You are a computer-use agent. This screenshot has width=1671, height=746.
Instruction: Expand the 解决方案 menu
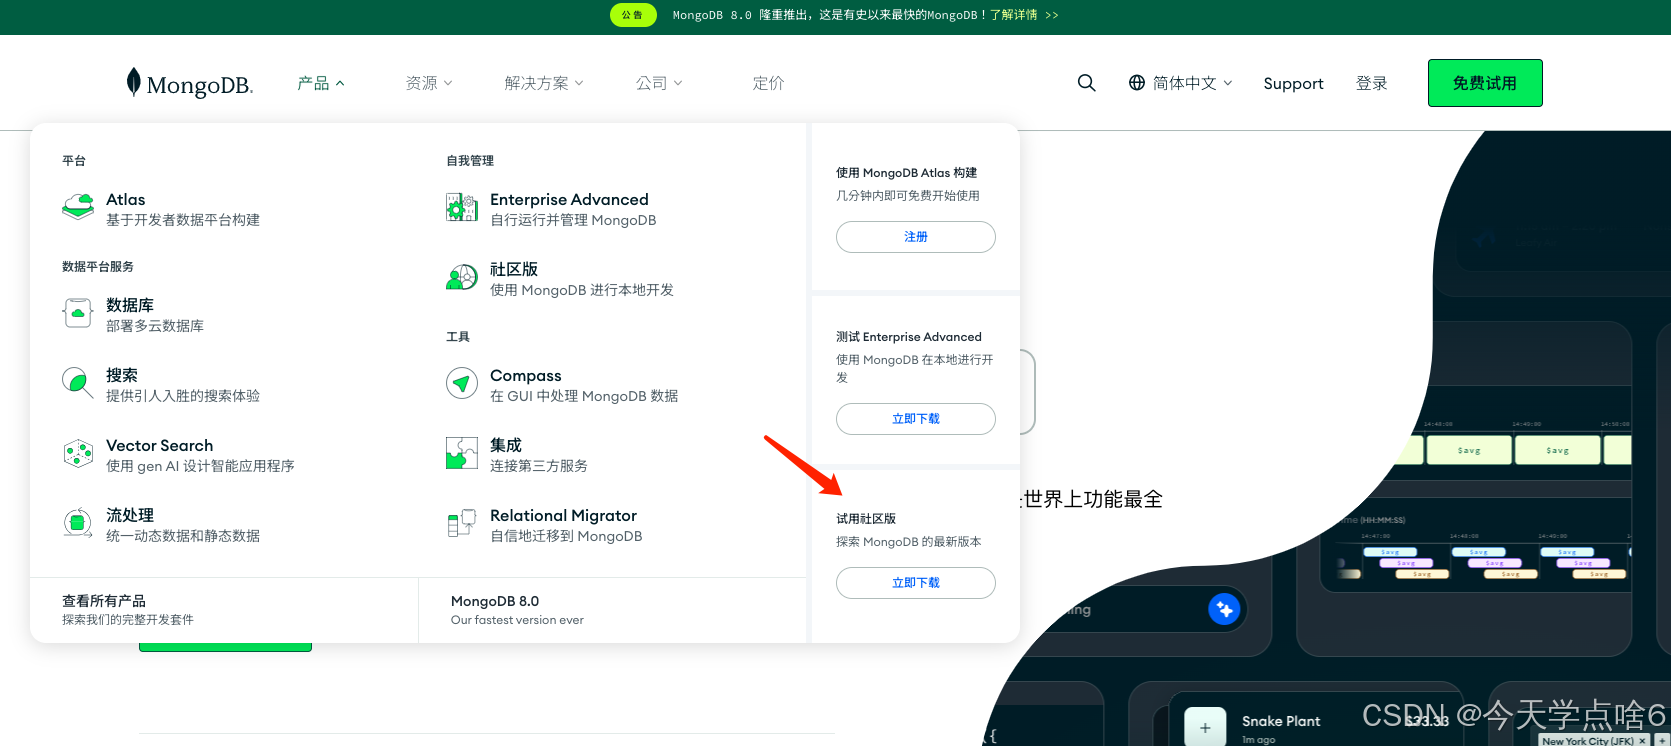[544, 83]
